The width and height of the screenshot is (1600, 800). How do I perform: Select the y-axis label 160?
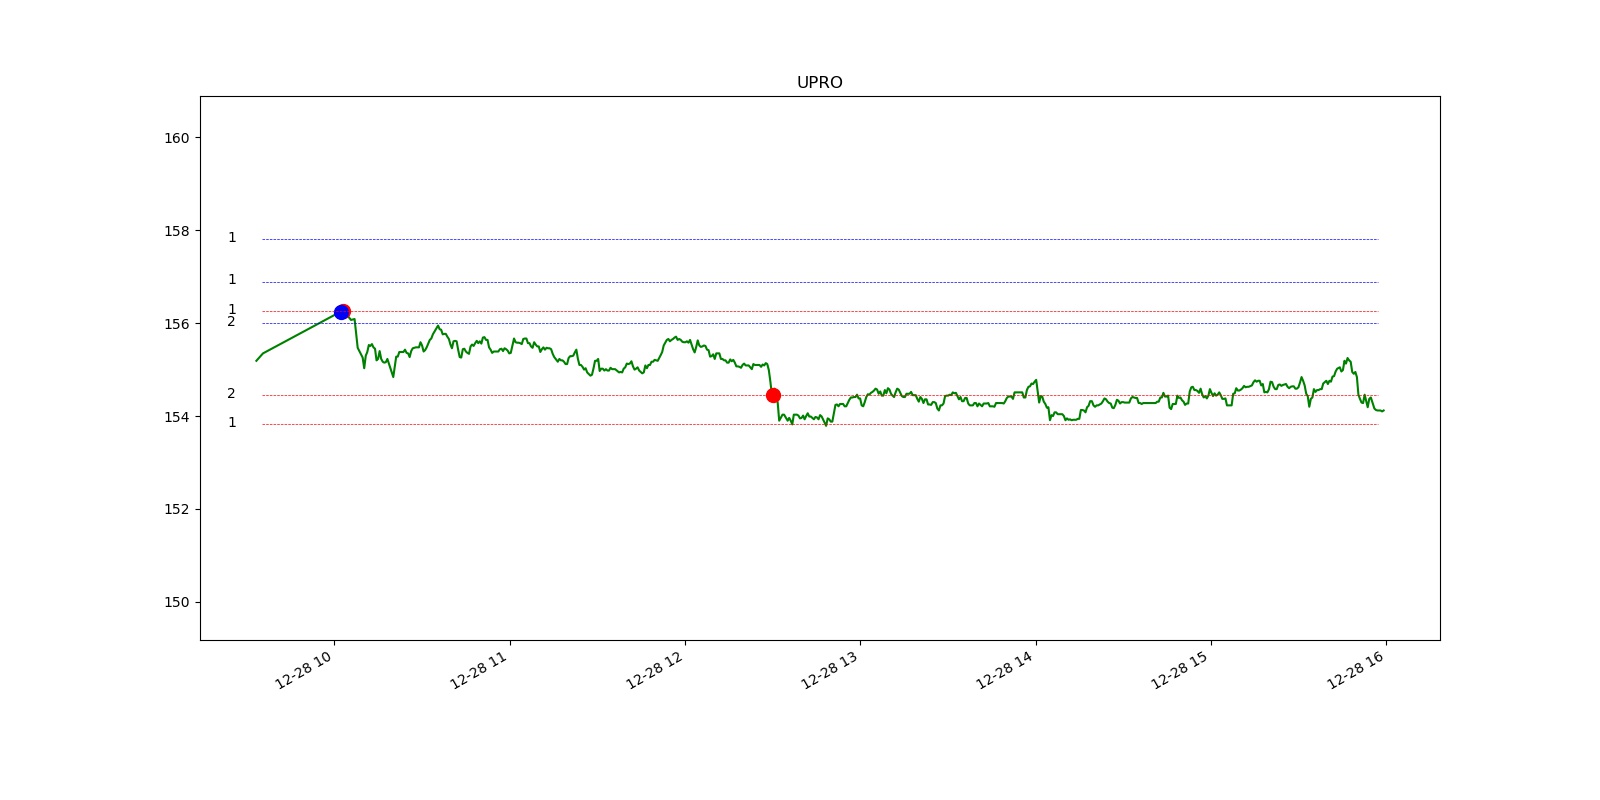point(176,138)
